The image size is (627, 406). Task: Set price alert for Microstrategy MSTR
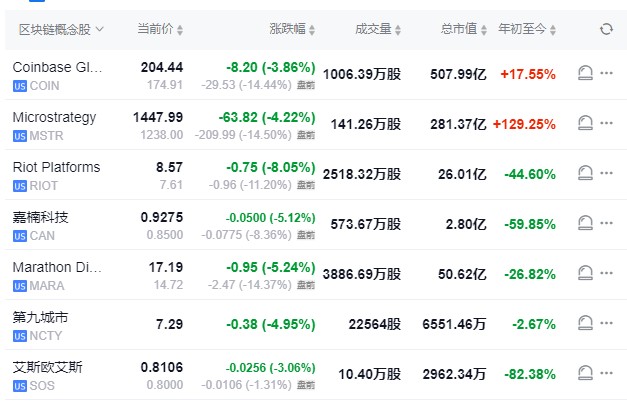[585, 123]
